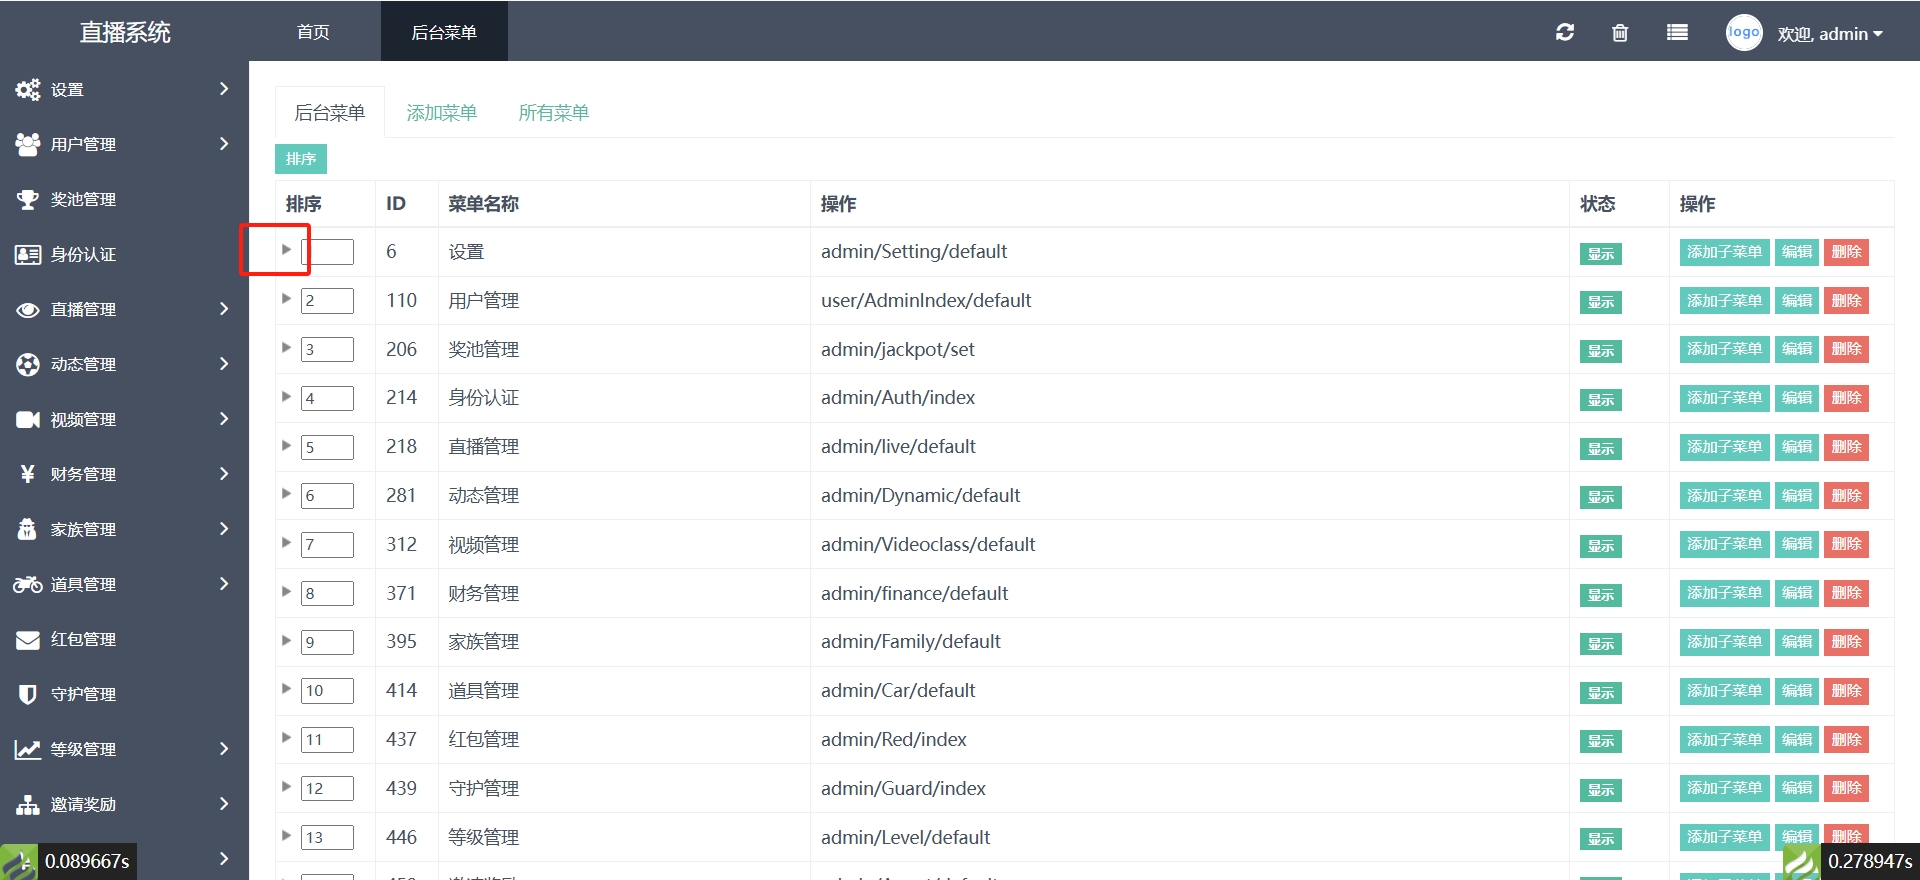Select the 后台菜单 content tab

coord(329,113)
